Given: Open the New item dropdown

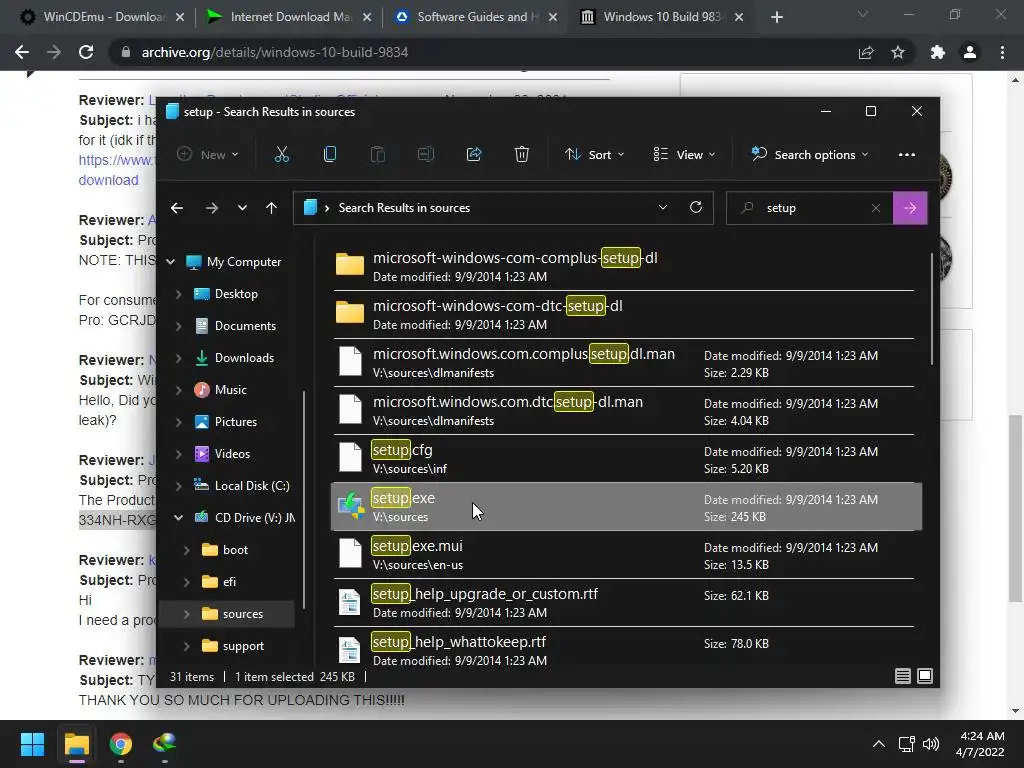Looking at the screenshot, I should 208,155.
